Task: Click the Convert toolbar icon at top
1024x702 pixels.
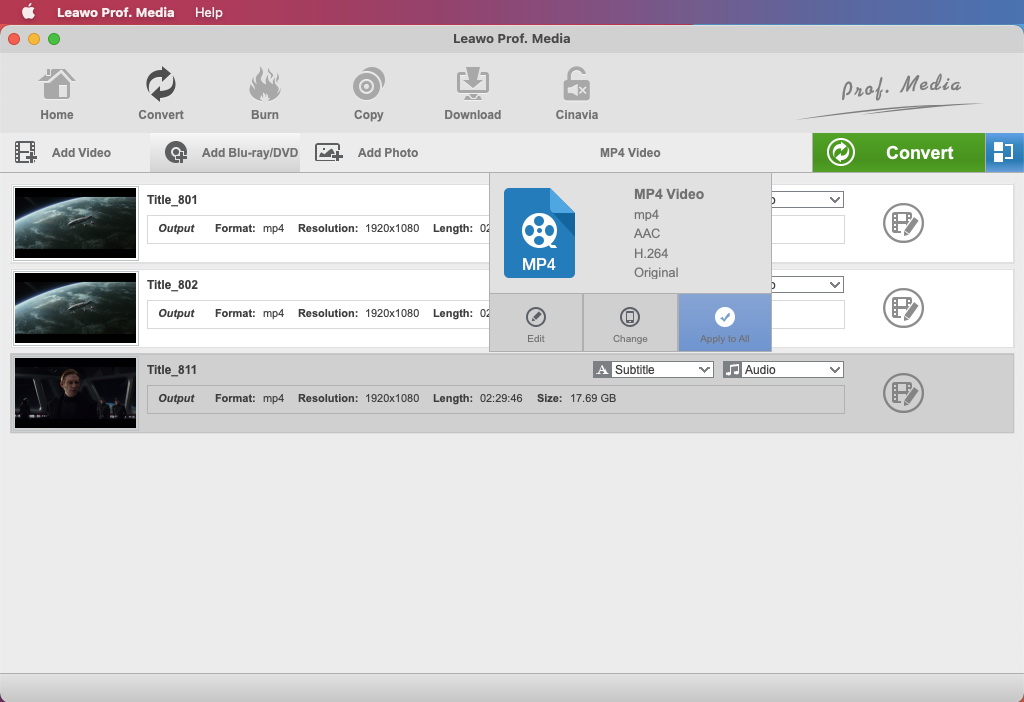Action: pyautogui.click(x=160, y=95)
